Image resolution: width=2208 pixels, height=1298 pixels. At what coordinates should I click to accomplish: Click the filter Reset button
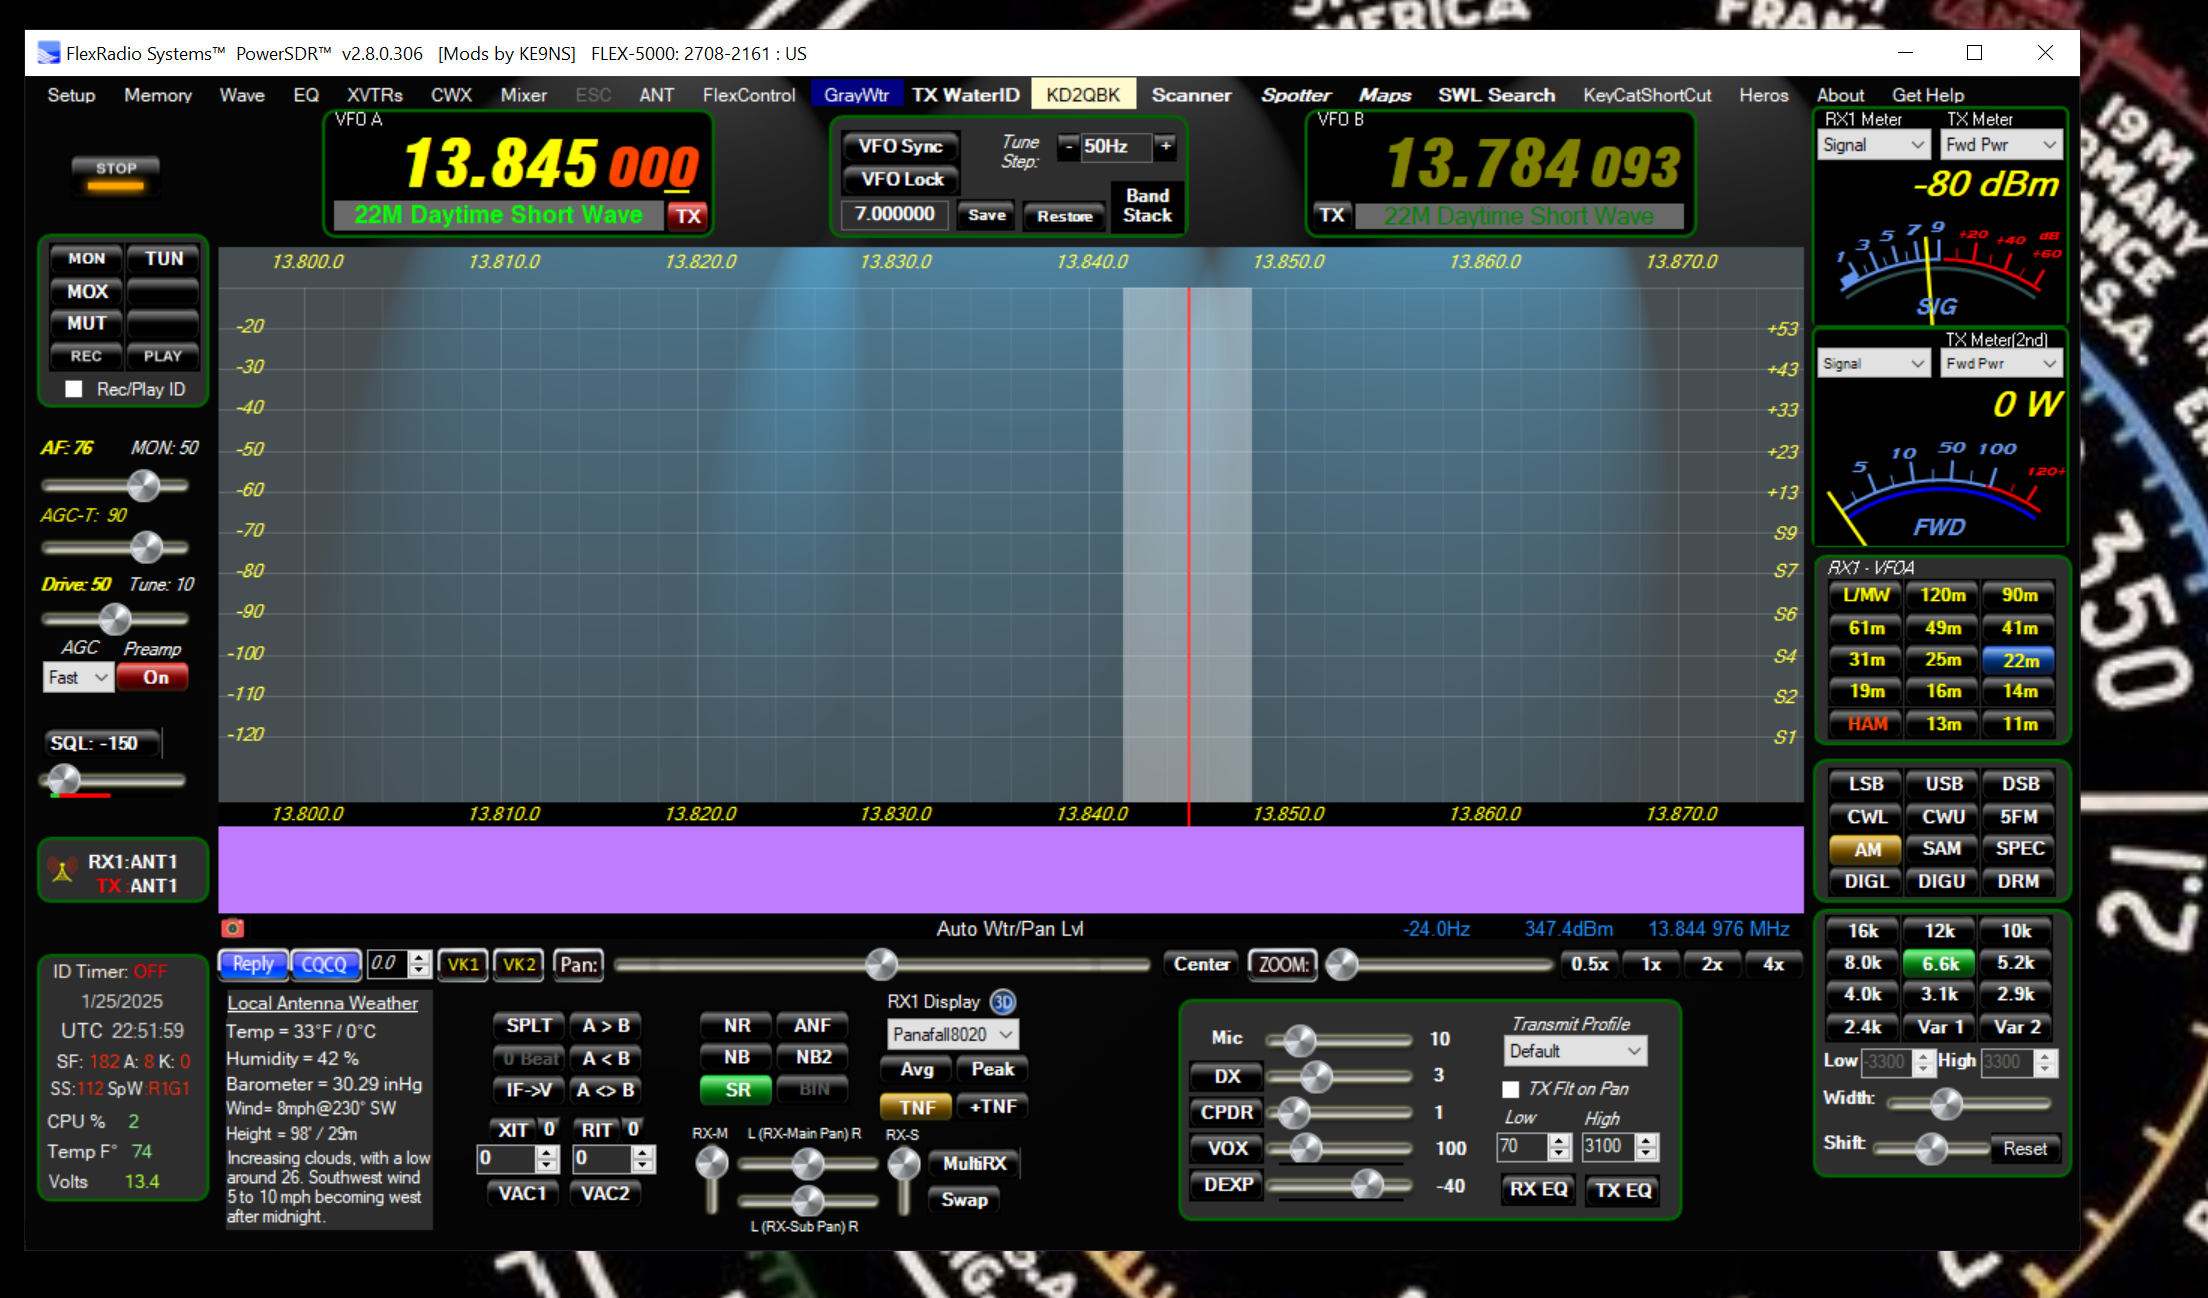(x=2025, y=1149)
